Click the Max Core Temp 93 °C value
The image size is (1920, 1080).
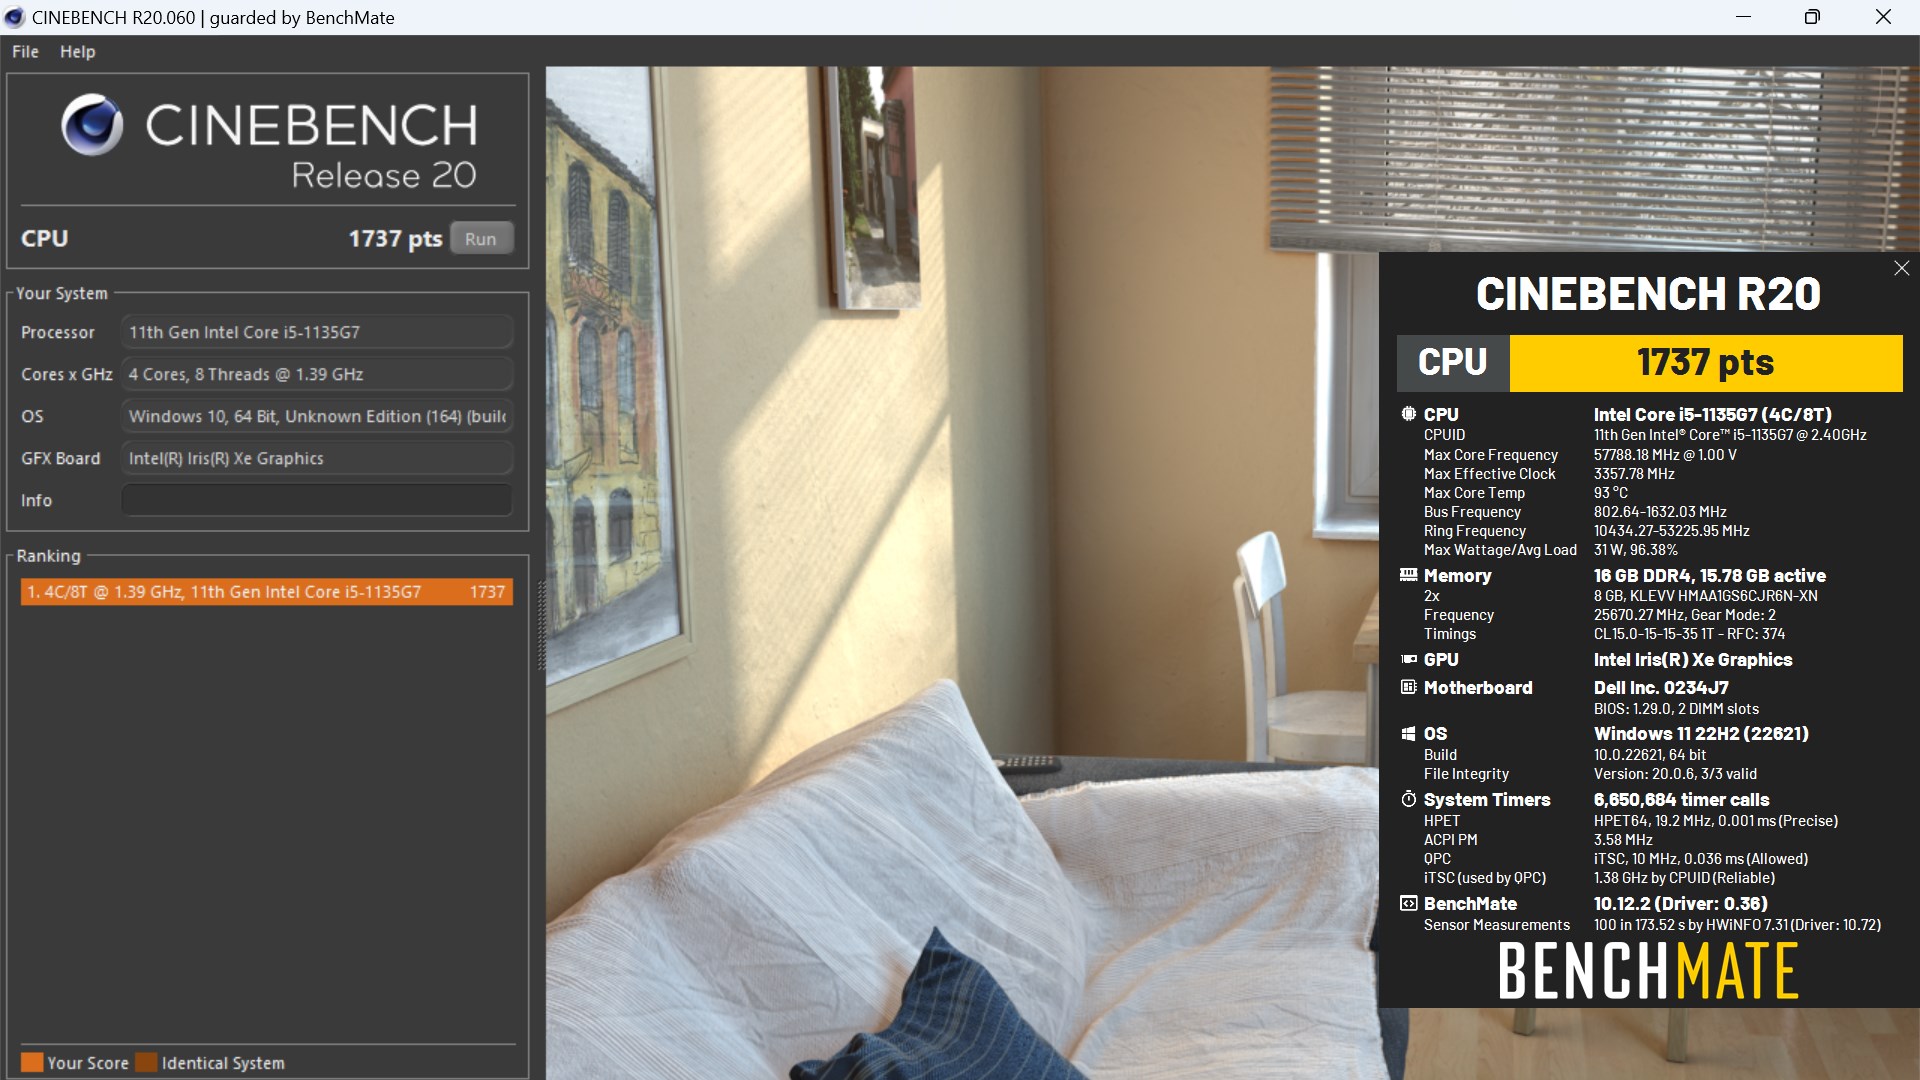click(1610, 493)
